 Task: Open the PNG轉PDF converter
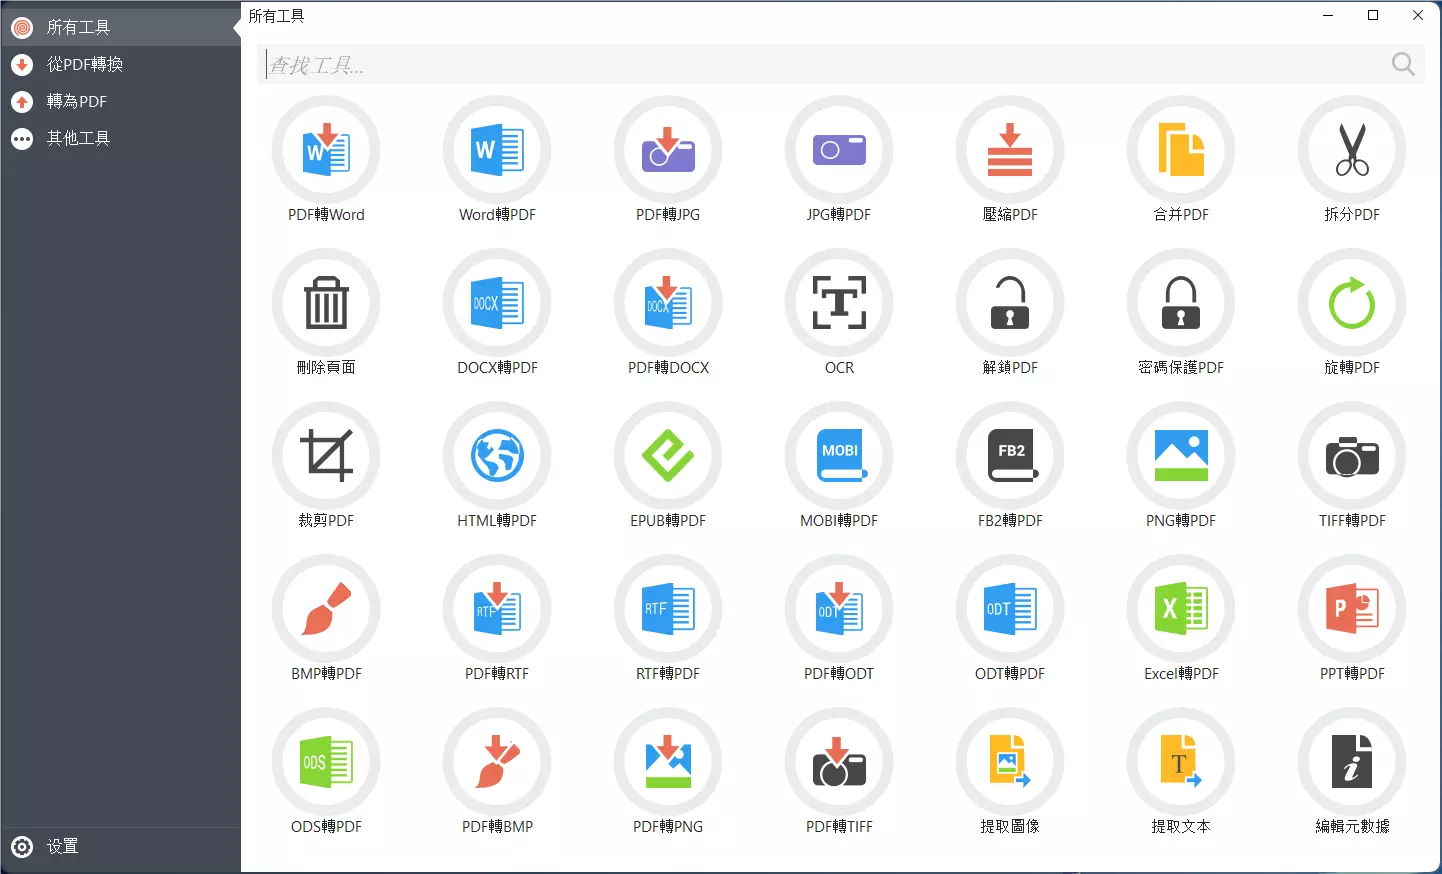(x=1181, y=456)
